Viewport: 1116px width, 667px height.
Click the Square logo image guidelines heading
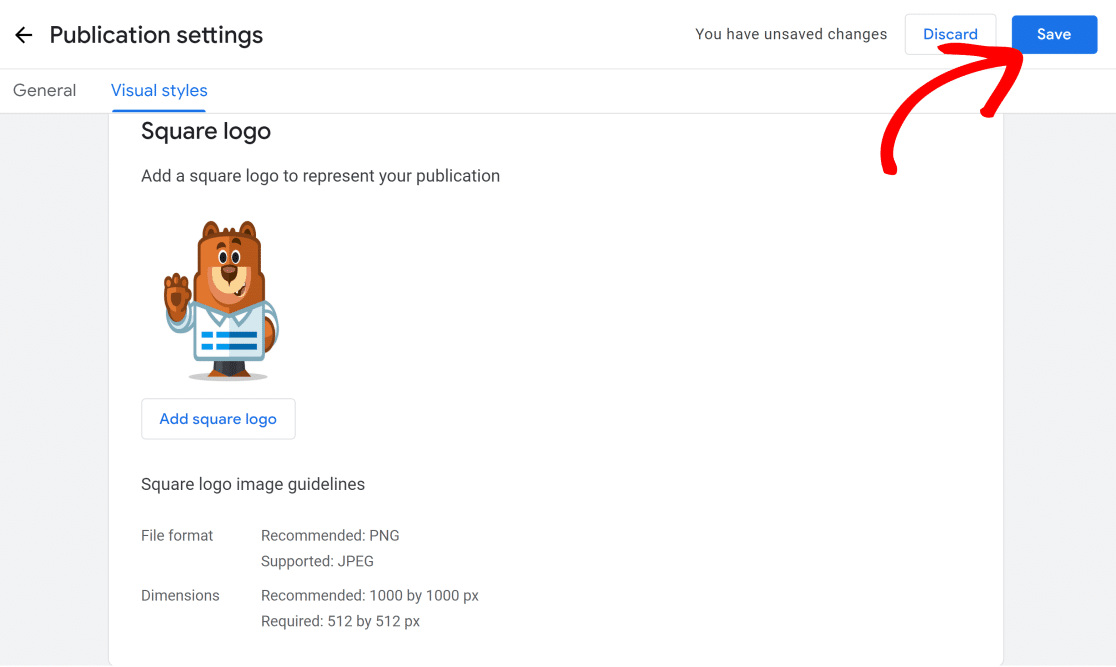click(253, 484)
